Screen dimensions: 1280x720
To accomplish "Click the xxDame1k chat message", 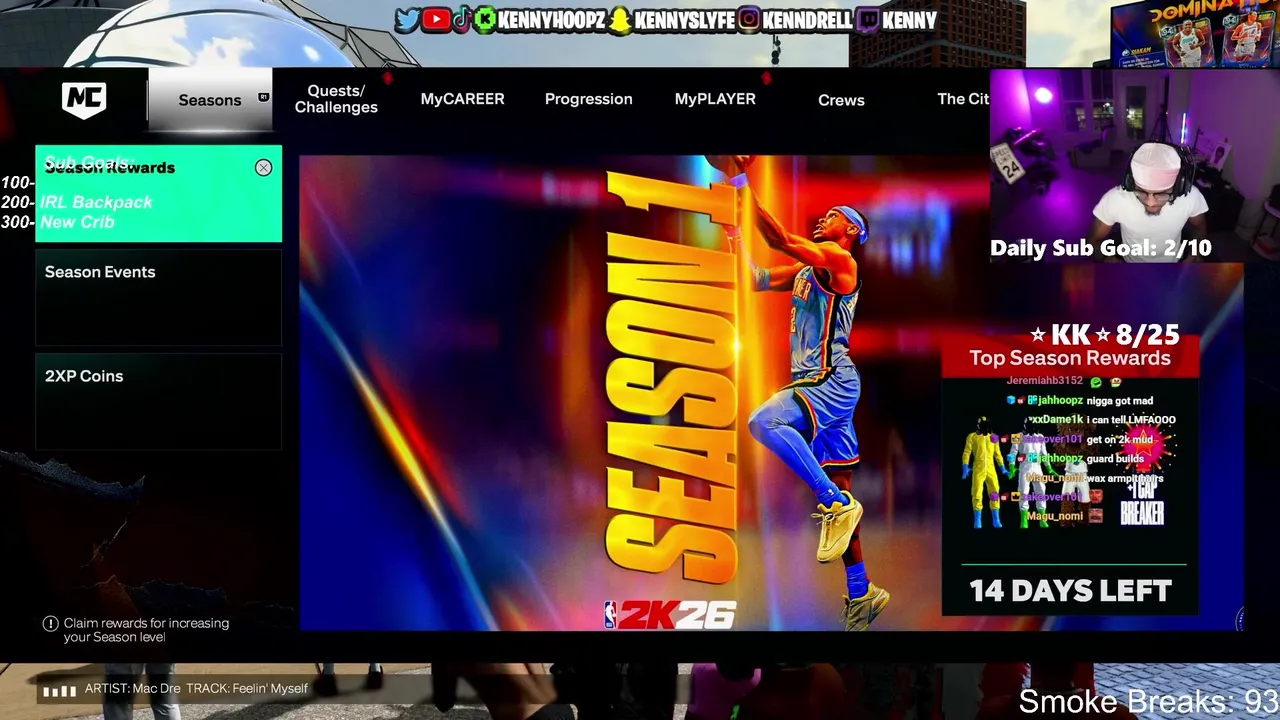I will (1102, 420).
